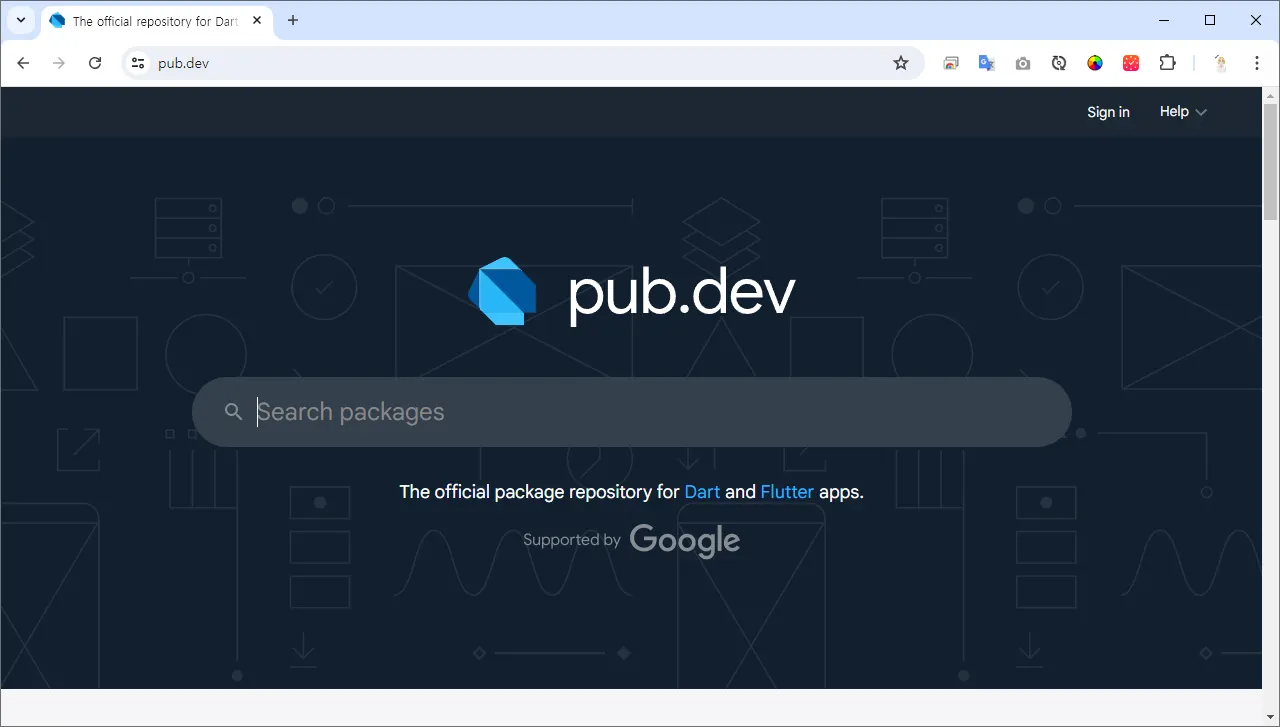
Task: Open the tab search dropdown arrow
Action: click(20, 20)
